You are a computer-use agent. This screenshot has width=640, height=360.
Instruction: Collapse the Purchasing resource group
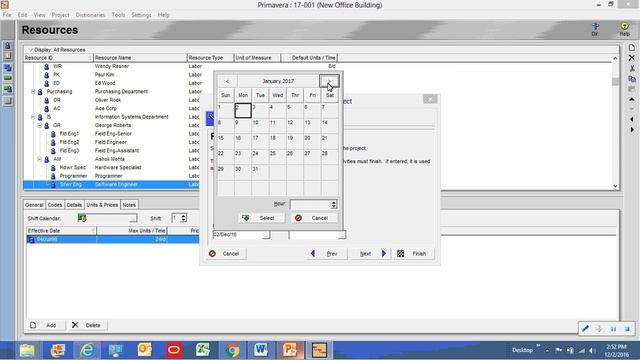click(33, 91)
